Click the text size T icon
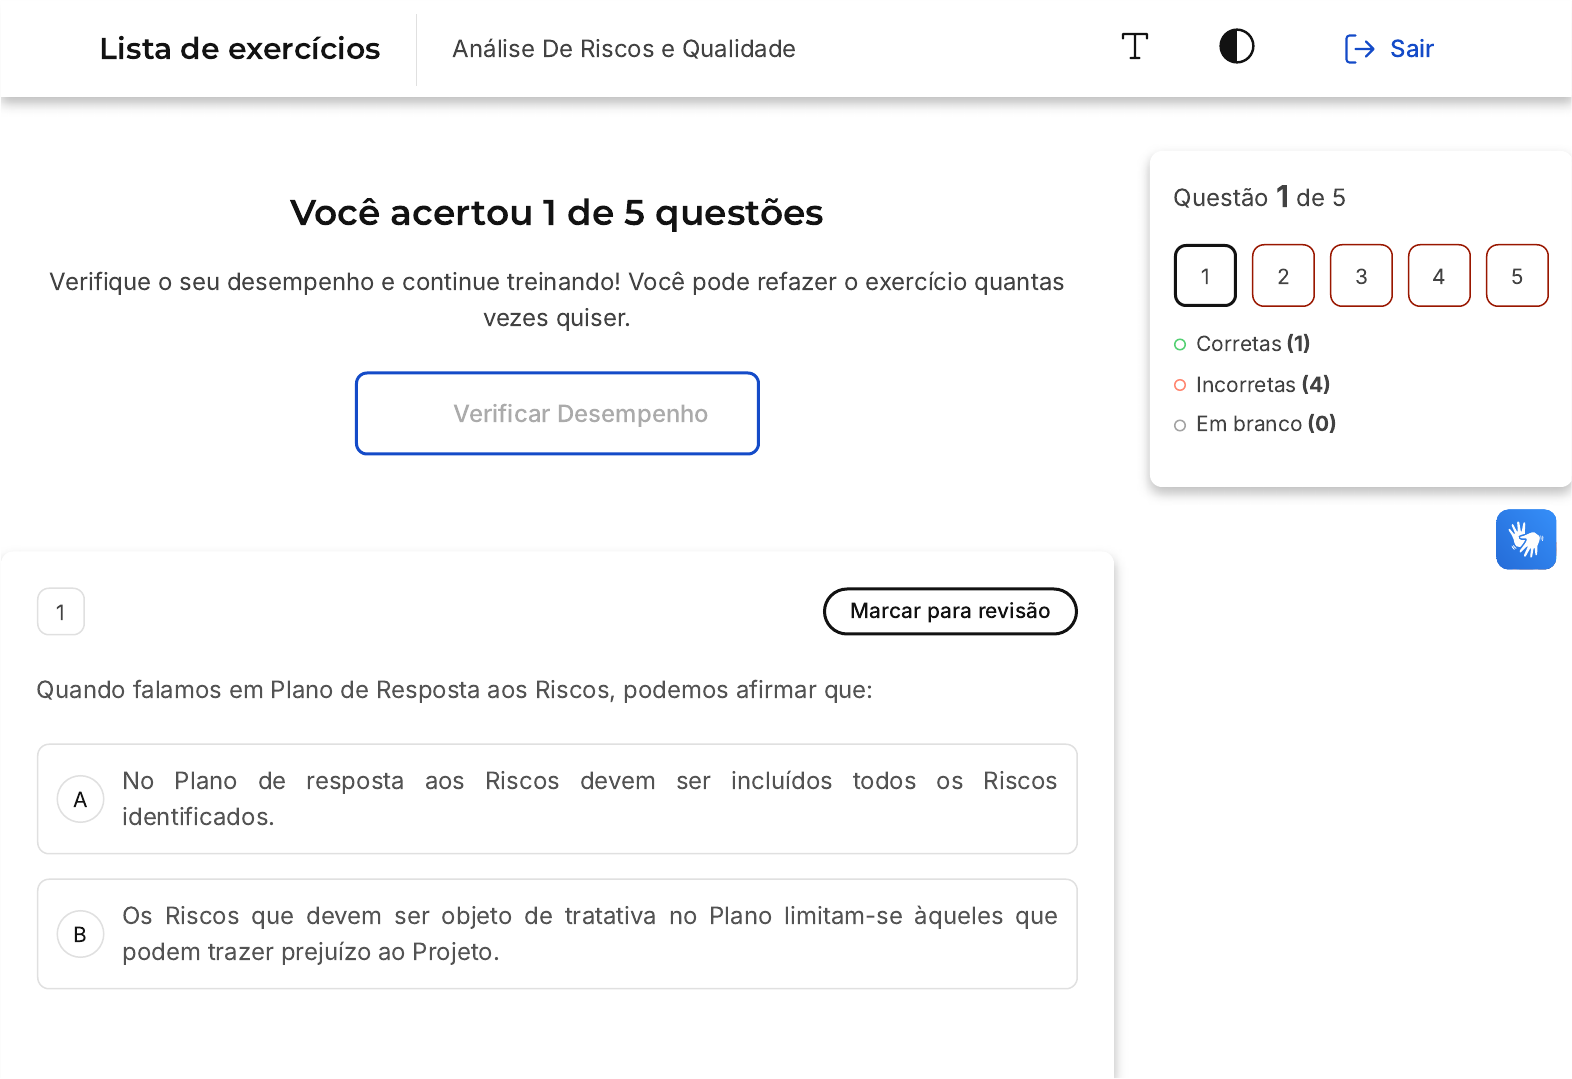The height and width of the screenshot is (1079, 1572). (1134, 47)
